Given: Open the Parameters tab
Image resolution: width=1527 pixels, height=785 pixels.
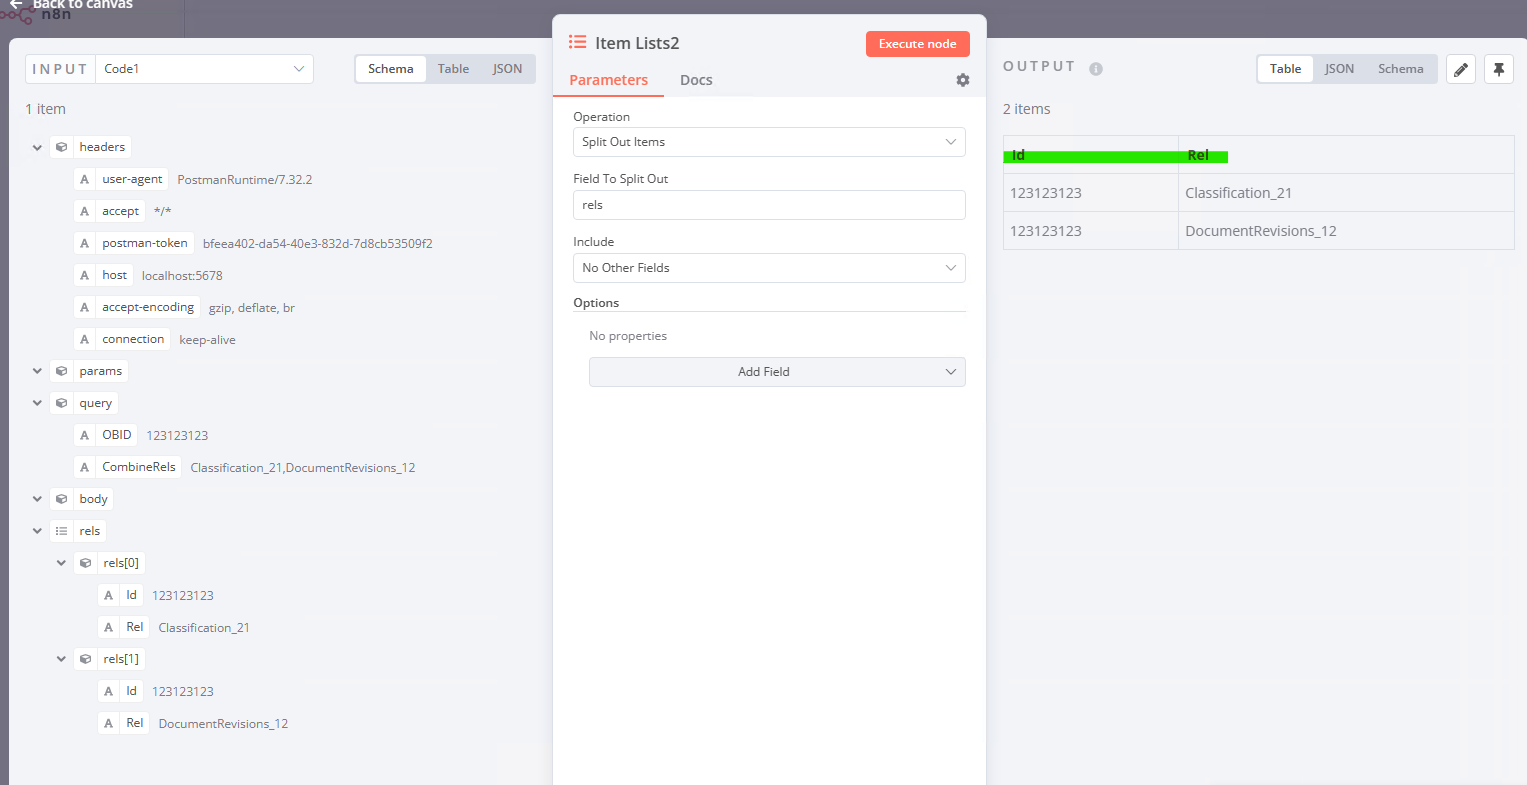Looking at the screenshot, I should 608,80.
